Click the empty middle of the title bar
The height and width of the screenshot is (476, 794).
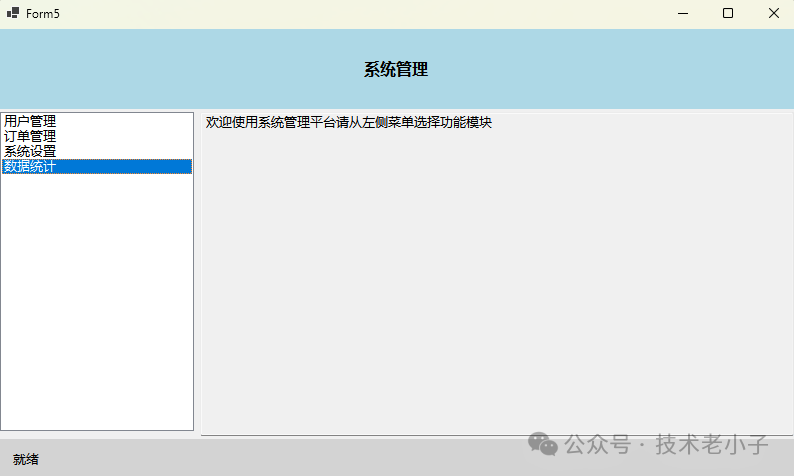[x=350, y=13]
